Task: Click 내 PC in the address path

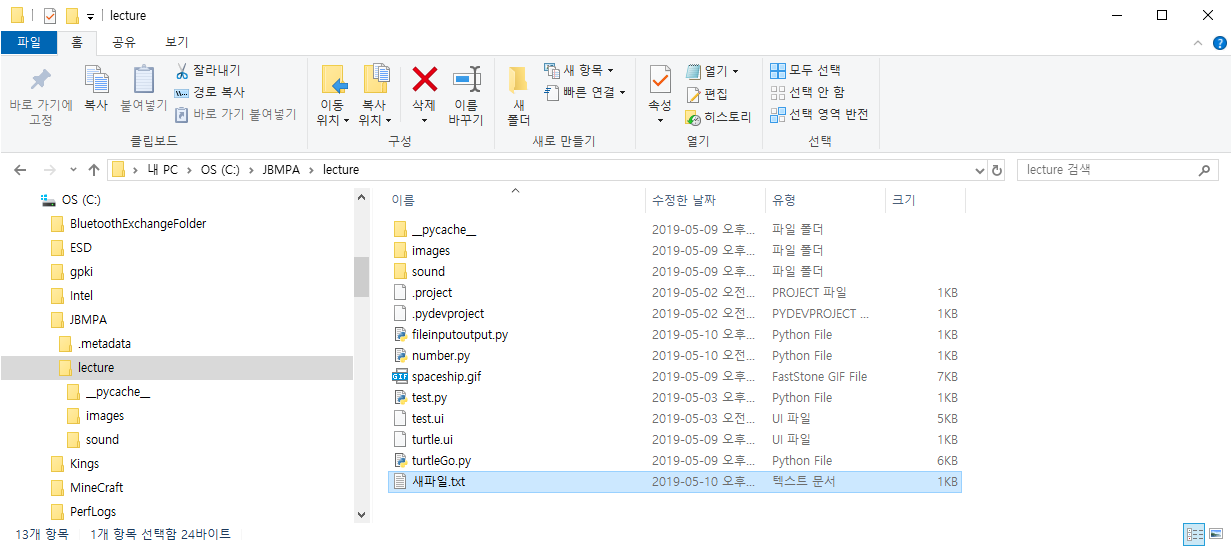Action: coord(162,170)
